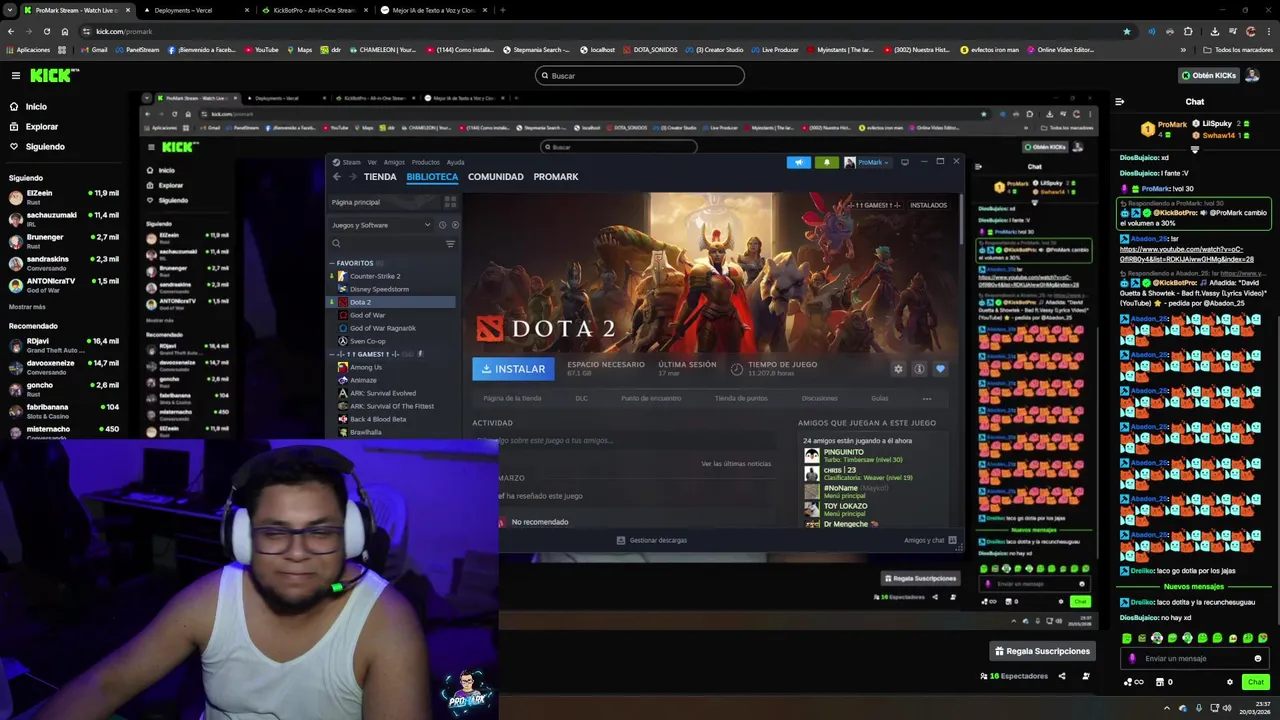The height and width of the screenshot is (720, 1280).
Task: Click the follow-user icon next to share
Action: point(1085,676)
